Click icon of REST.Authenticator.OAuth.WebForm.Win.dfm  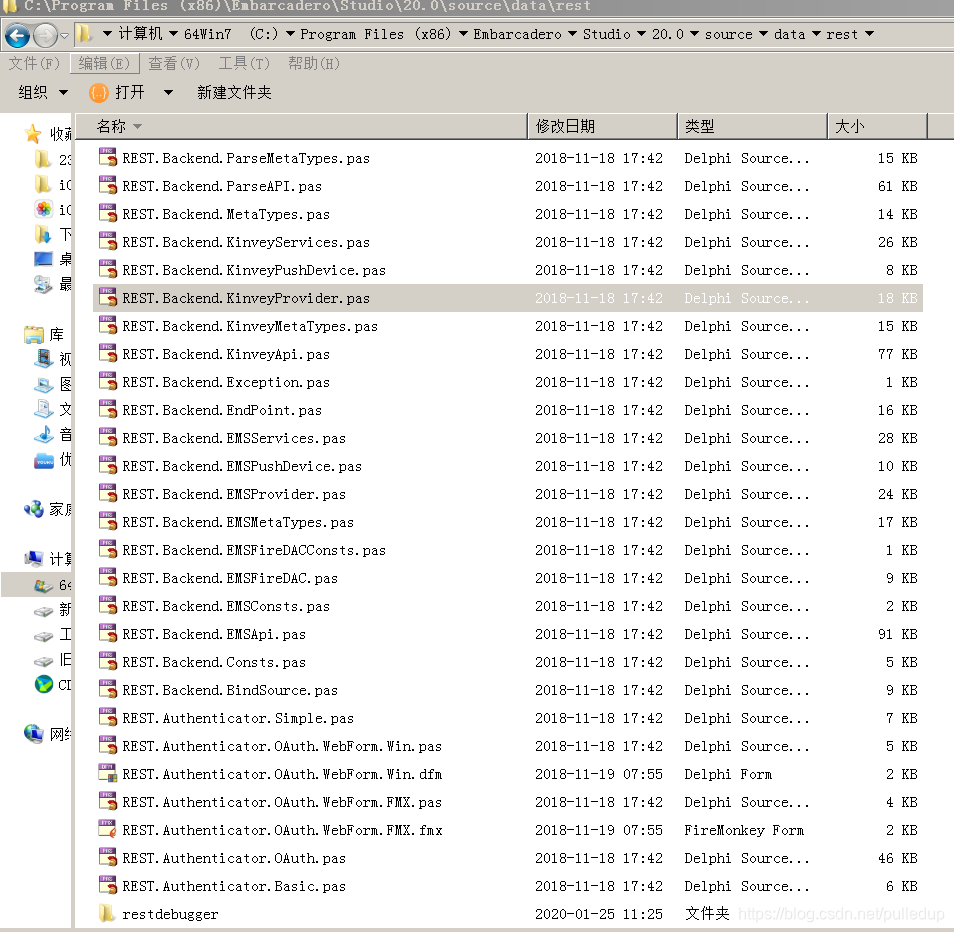tap(108, 773)
